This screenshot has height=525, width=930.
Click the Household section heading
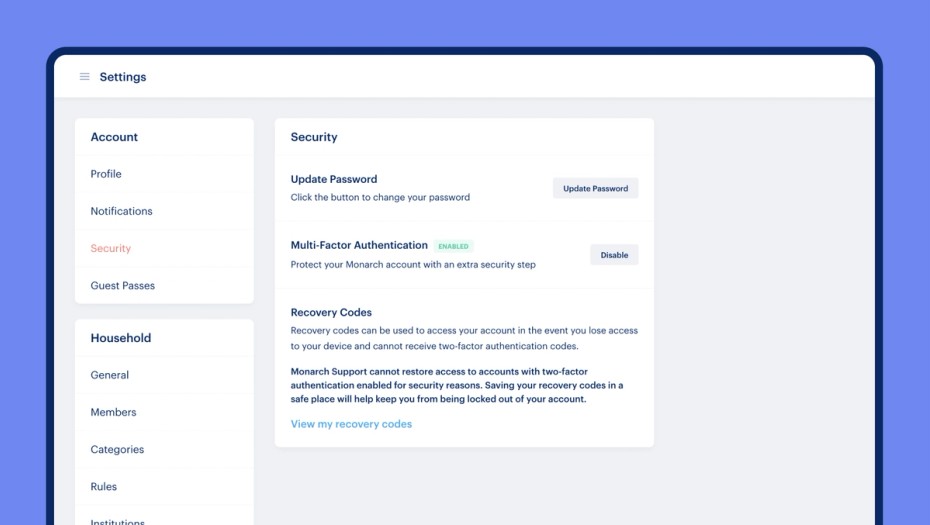tap(120, 338)
